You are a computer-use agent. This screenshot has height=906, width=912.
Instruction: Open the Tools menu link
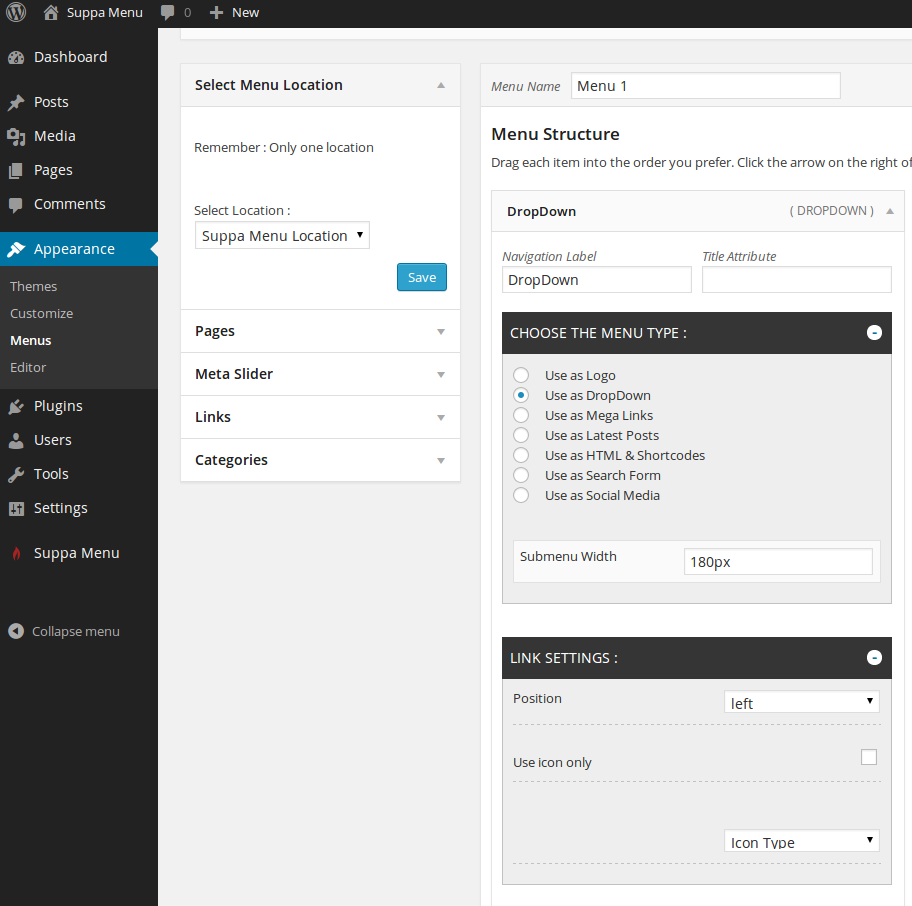pyautogui.click(x=51, y=474)
